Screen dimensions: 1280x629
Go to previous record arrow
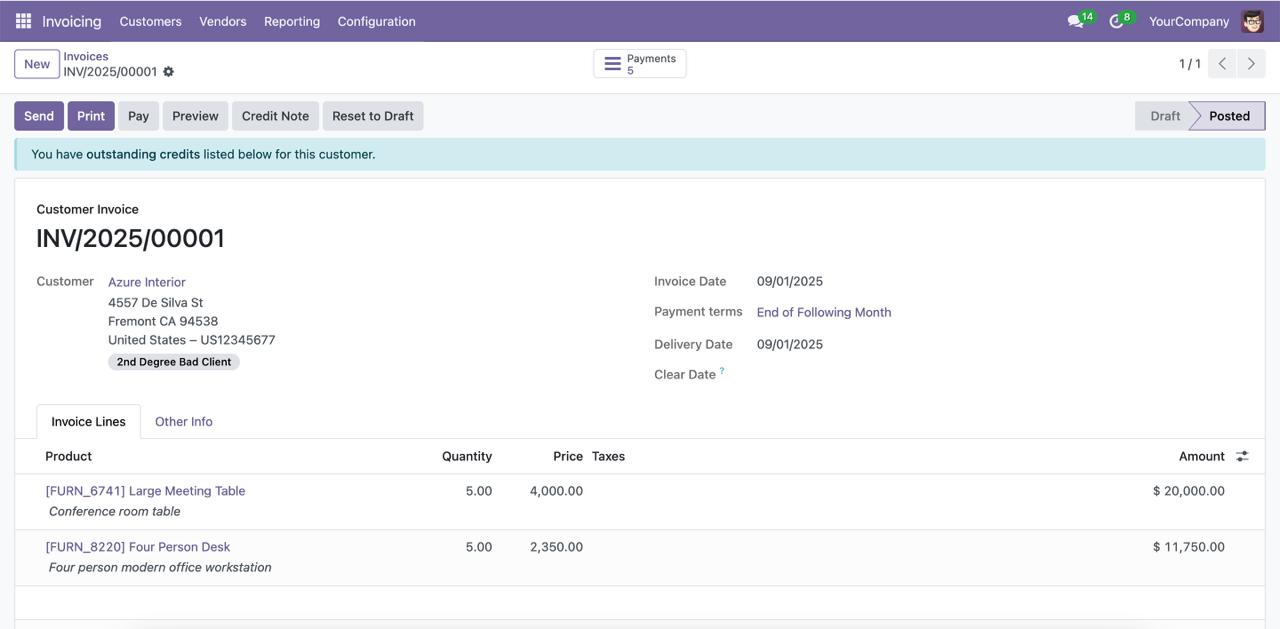[1222, 64]
